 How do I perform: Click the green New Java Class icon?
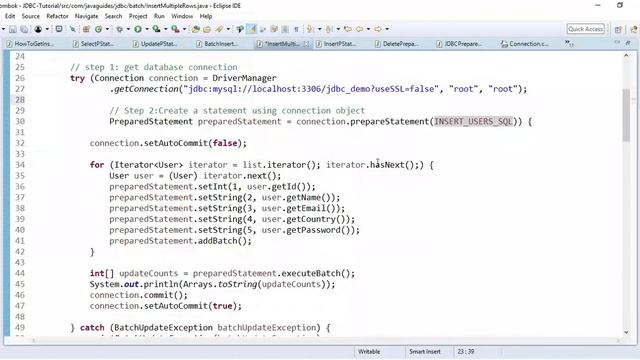pyautogui.click(x=98, y=29)
